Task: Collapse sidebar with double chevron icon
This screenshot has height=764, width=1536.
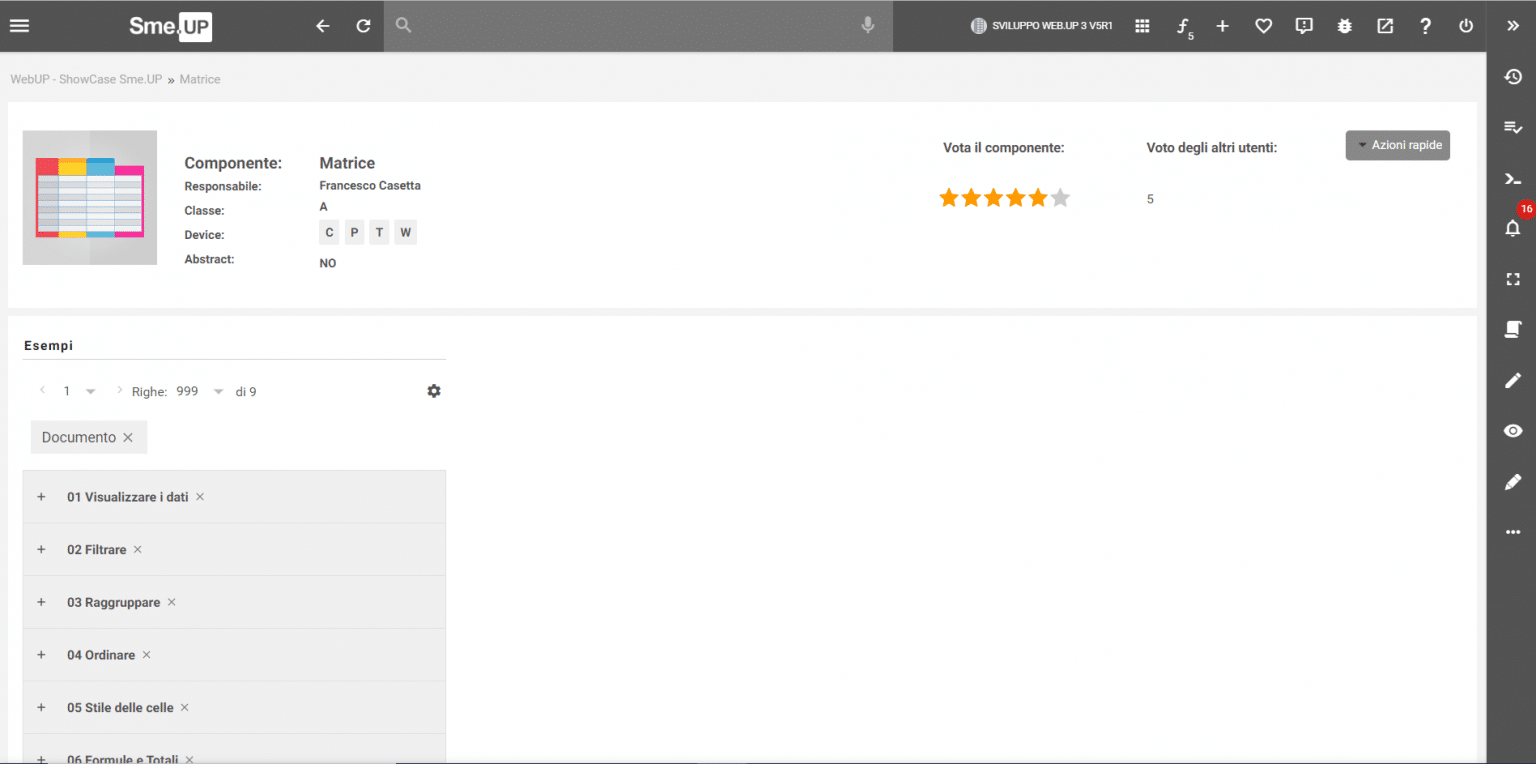Action: coord(1513,26)
